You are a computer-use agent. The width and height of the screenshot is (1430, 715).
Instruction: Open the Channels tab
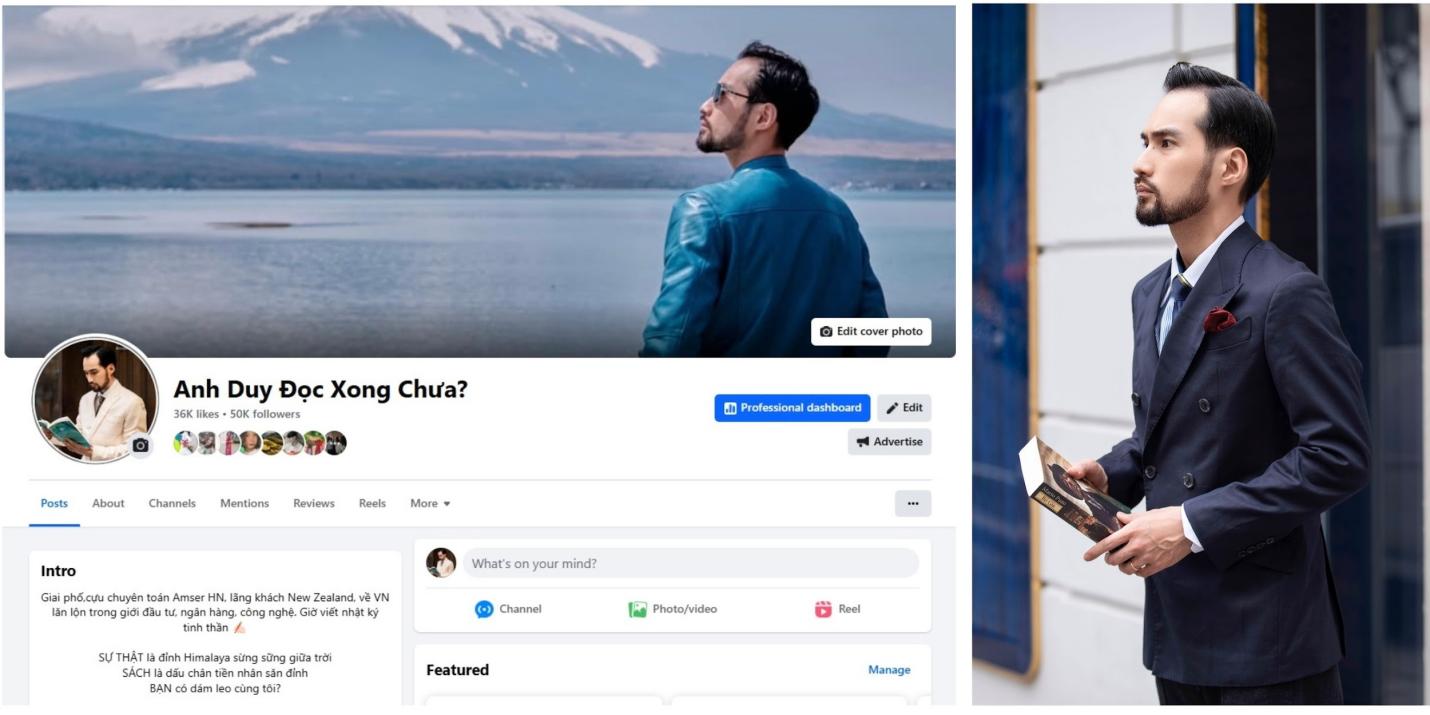pyautogui.click(x=172, y=503)
